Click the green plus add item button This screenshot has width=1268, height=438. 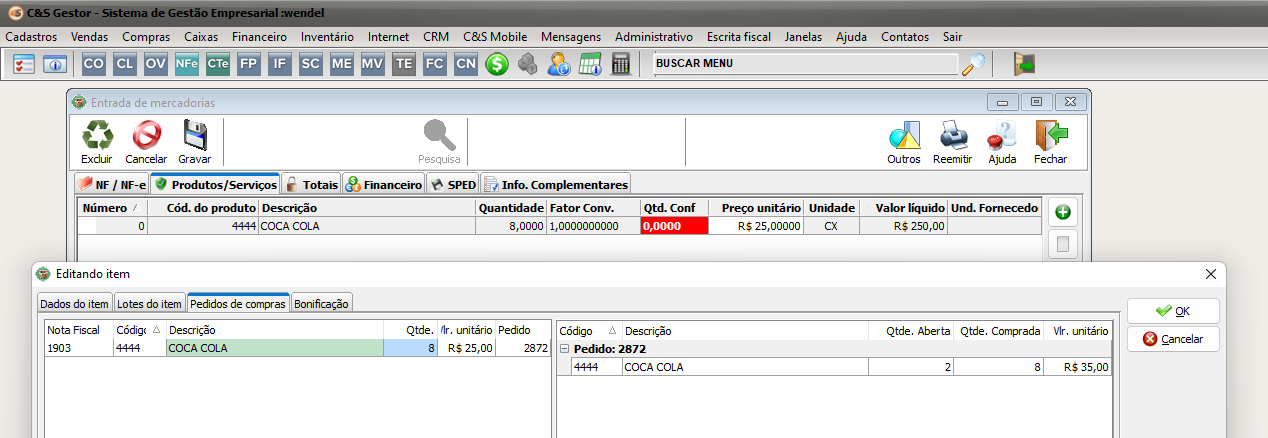coord(1062,212)
